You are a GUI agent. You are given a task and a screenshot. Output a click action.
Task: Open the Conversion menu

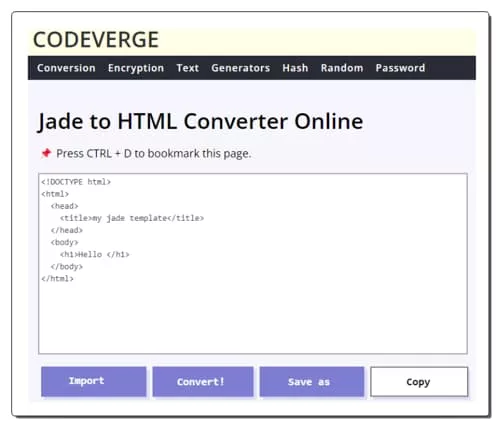(66, 68)
